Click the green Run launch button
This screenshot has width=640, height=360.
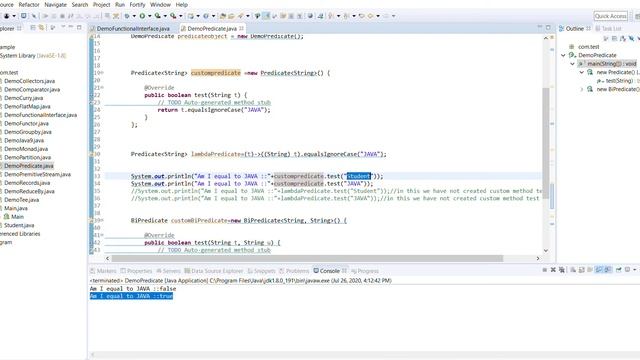coord(142,16)
